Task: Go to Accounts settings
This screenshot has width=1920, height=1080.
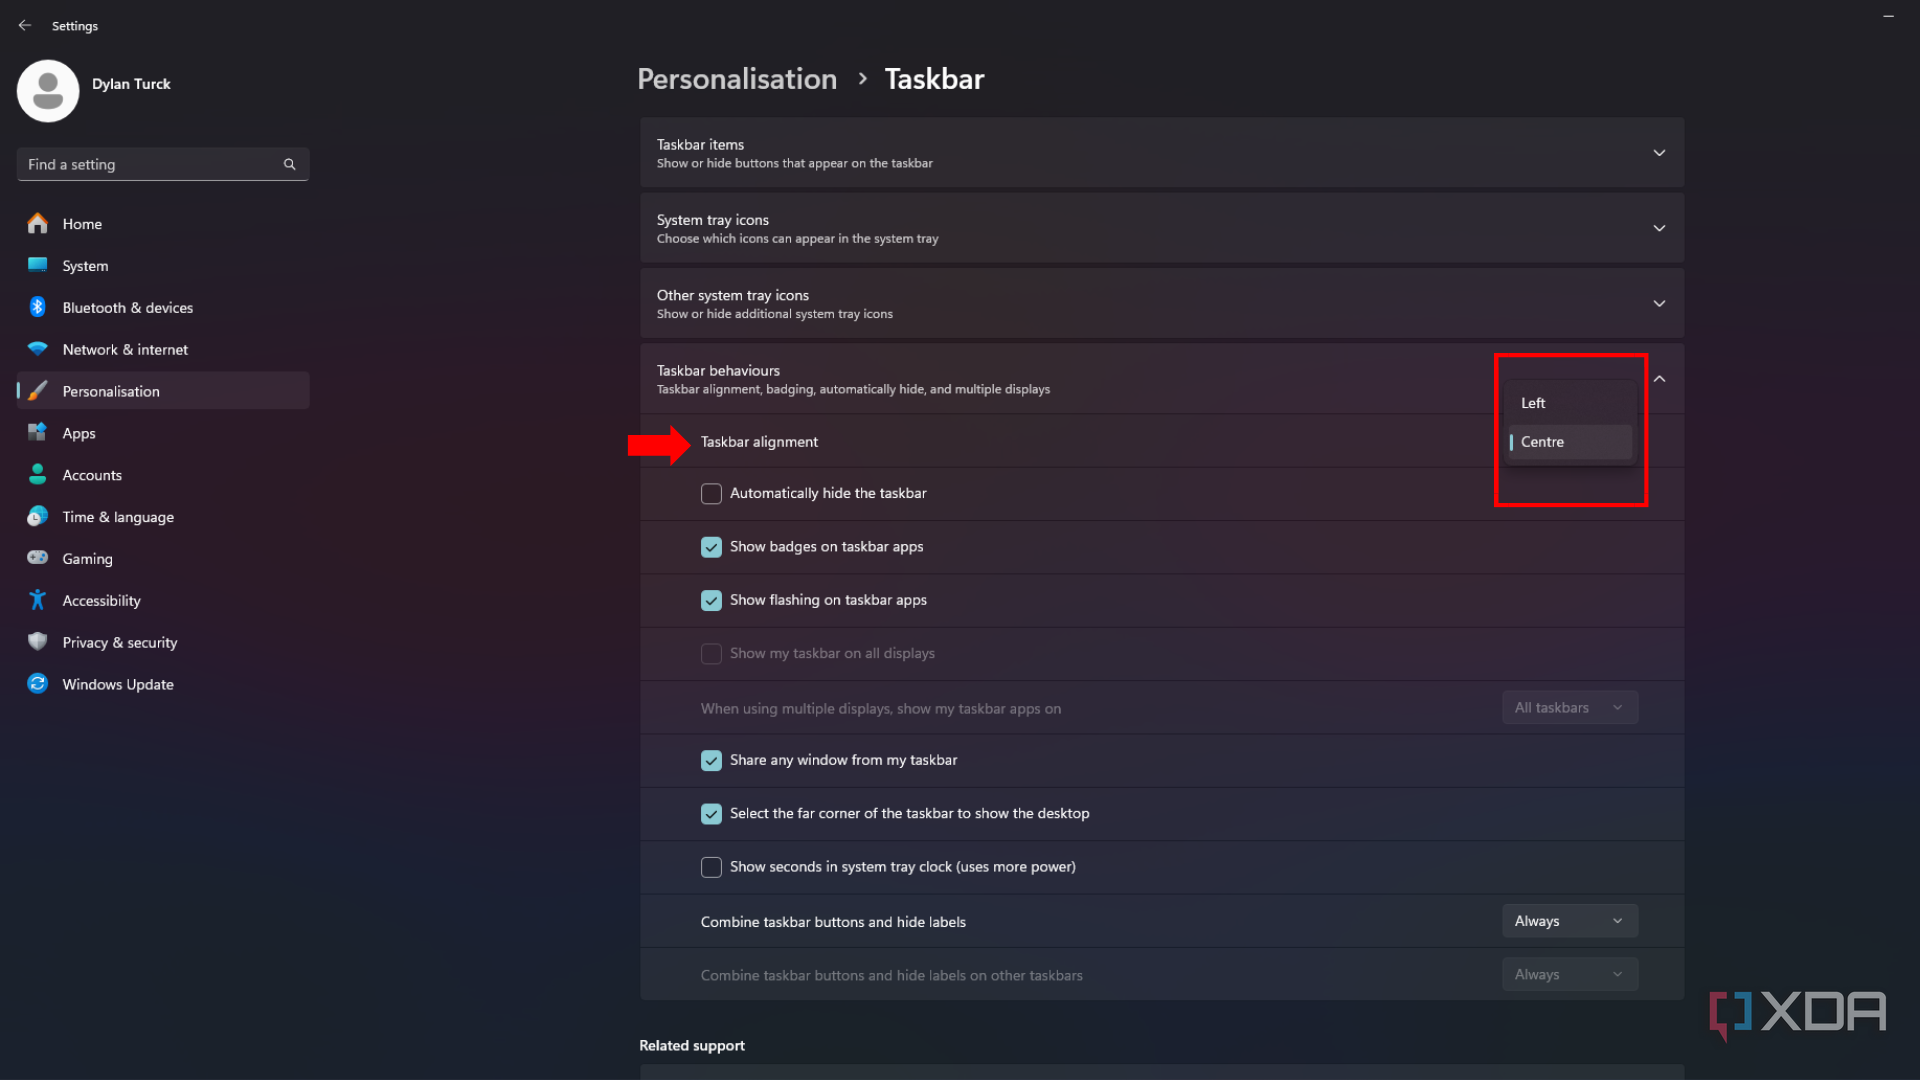Action: [x=92, y=474]
